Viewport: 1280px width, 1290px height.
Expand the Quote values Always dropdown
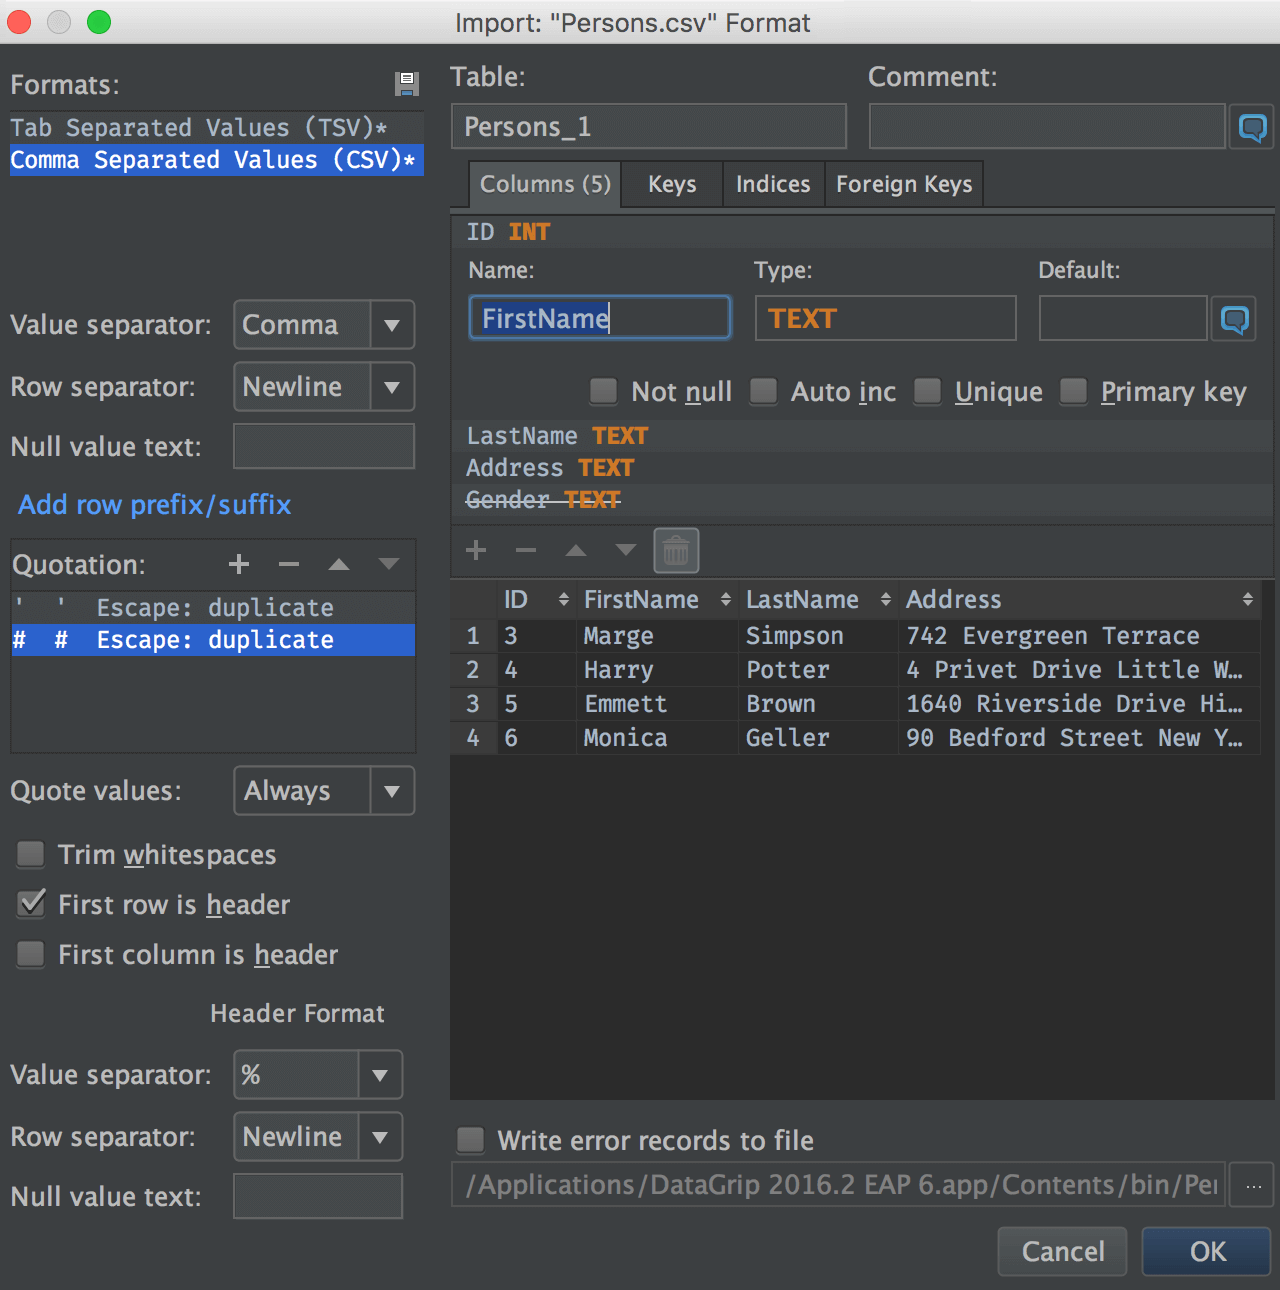click(392, 791)
